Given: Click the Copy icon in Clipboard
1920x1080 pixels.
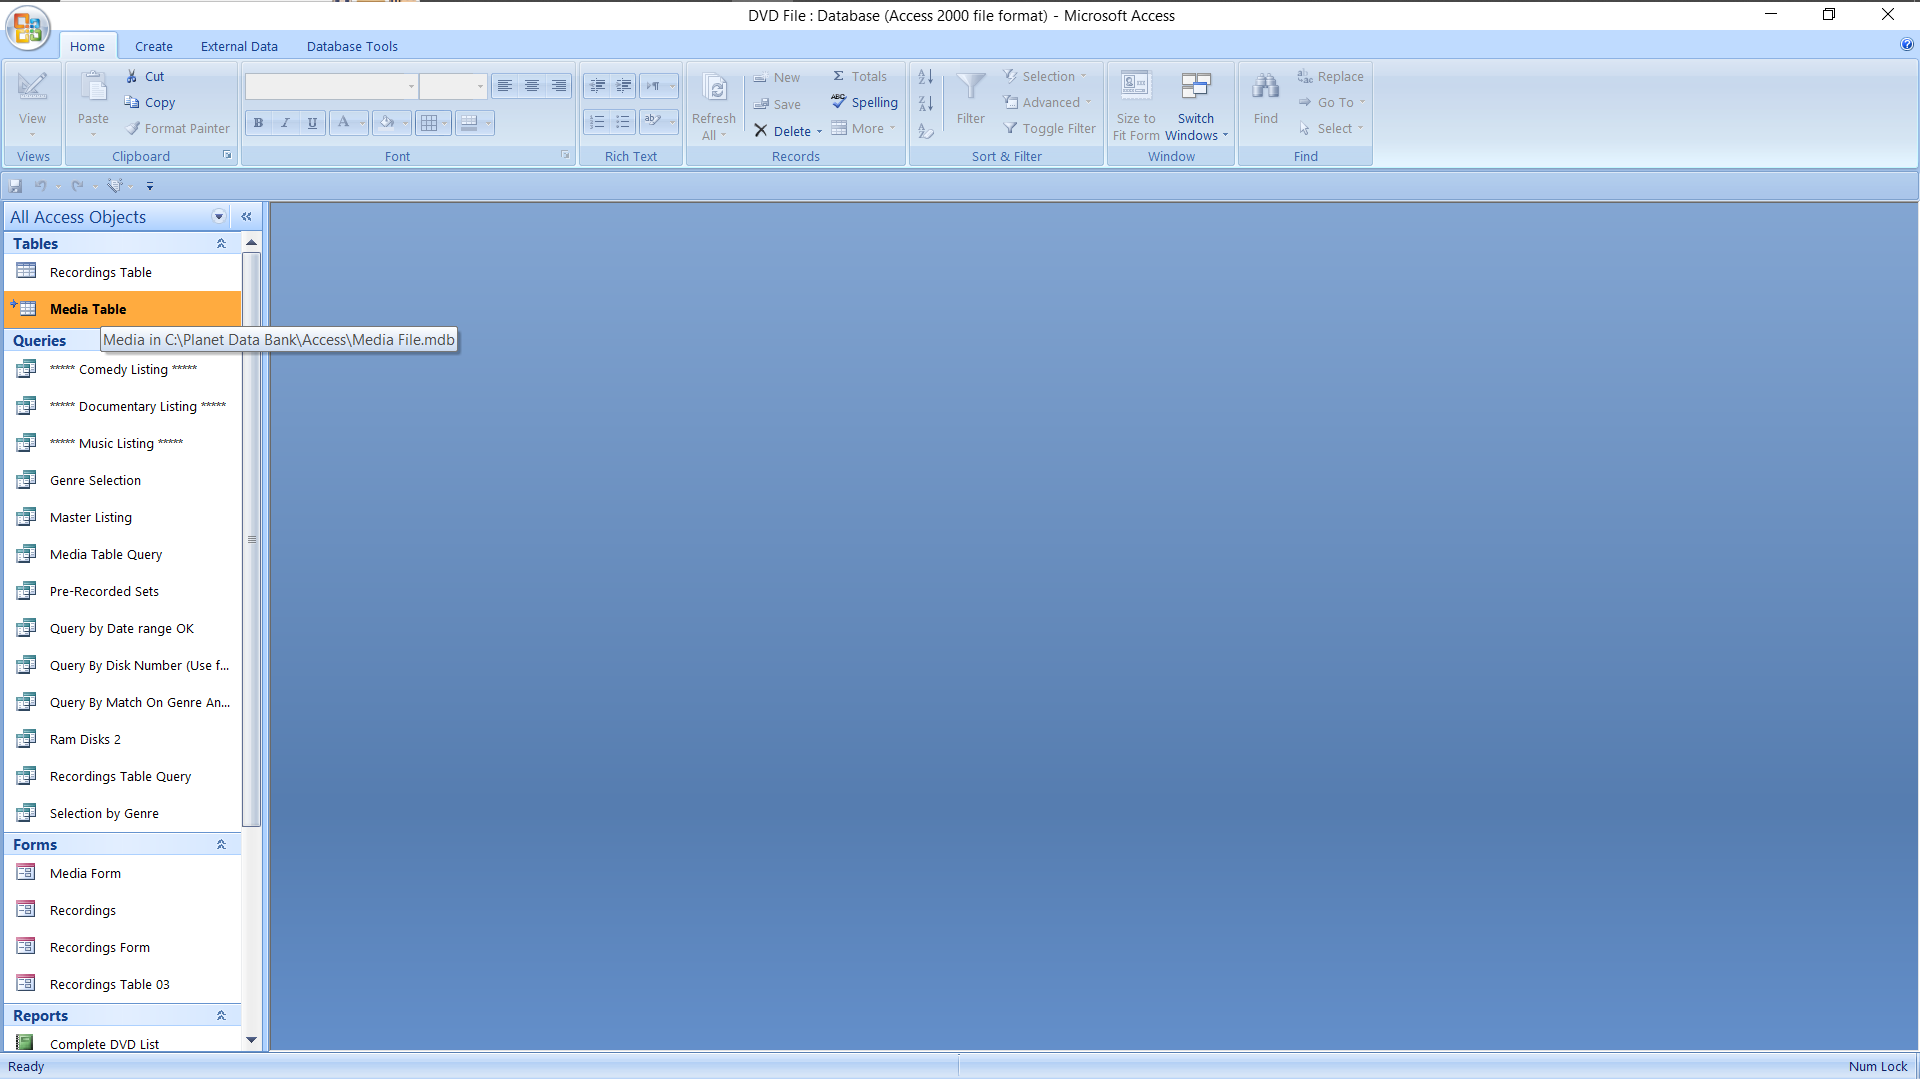Looking at the screenshot, I should tap(132, 102).
